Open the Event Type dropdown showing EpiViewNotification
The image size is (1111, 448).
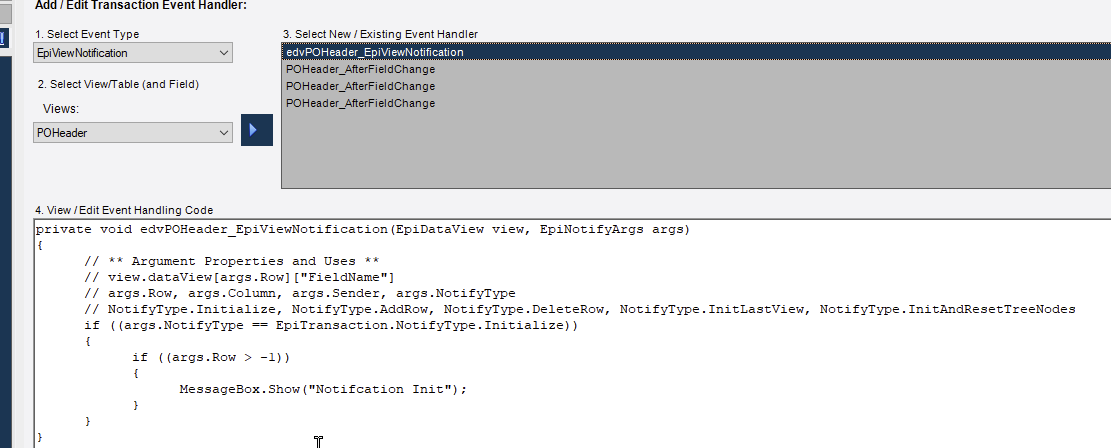pyautogui.click(x=132, y=53)
